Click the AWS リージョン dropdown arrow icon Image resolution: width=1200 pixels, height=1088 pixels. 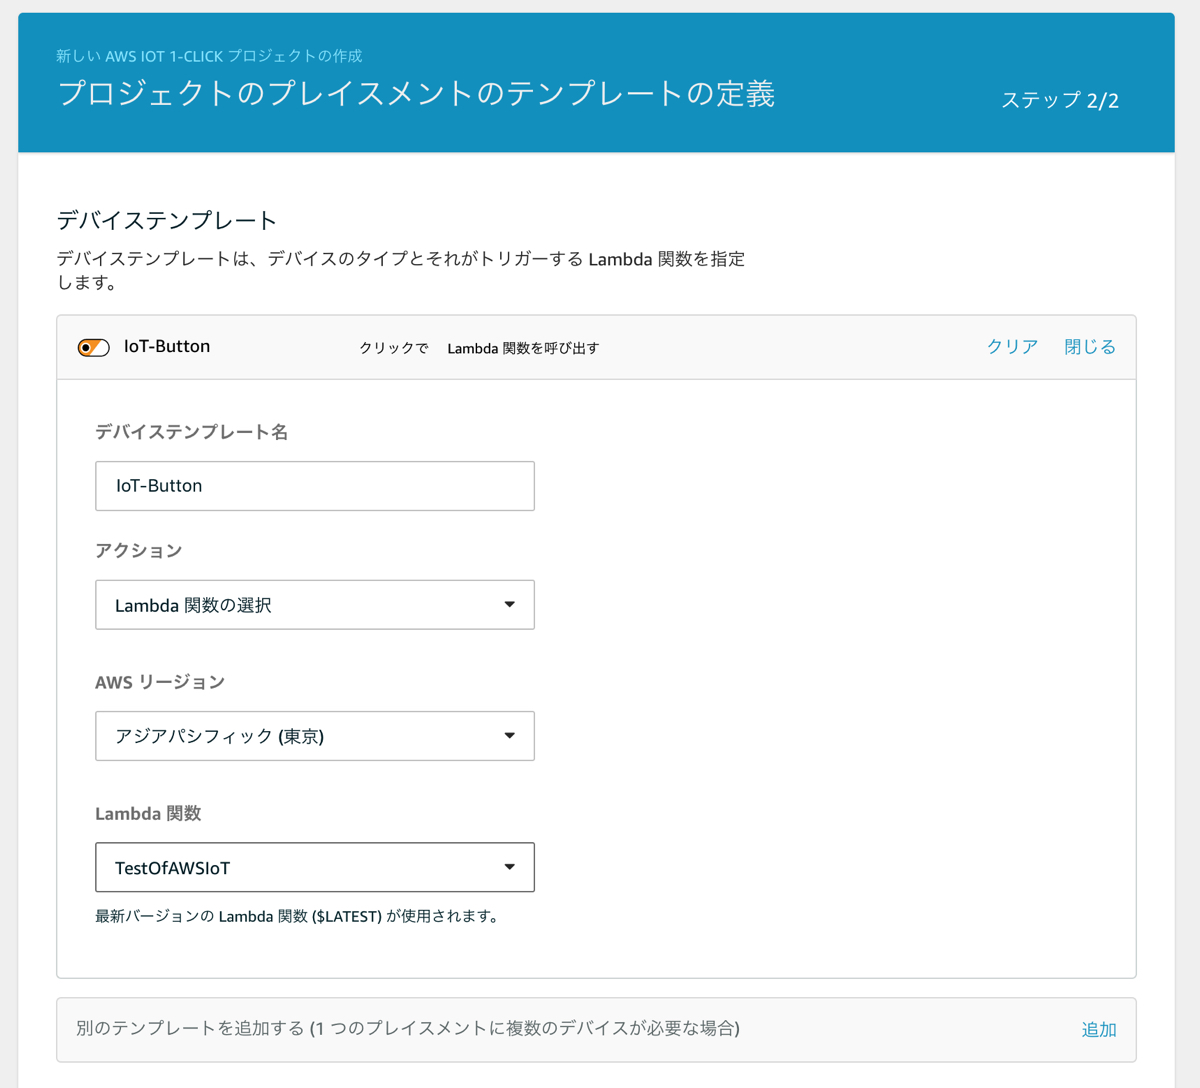tap(510, 736)
